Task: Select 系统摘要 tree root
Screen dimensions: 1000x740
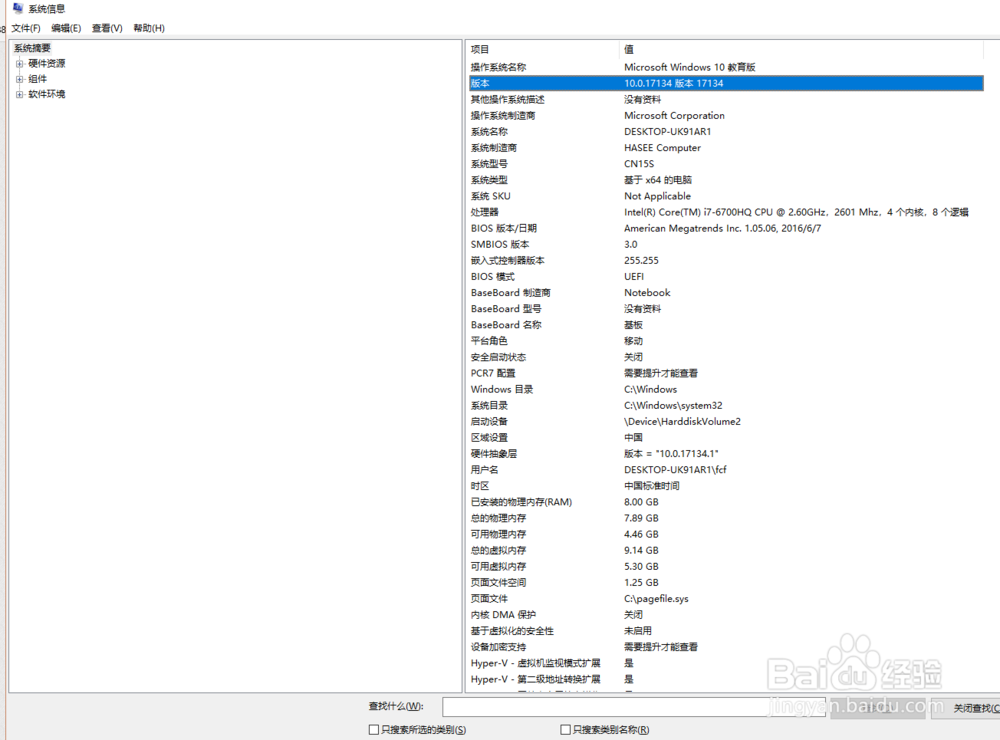Action: click(x=33, y=48)
